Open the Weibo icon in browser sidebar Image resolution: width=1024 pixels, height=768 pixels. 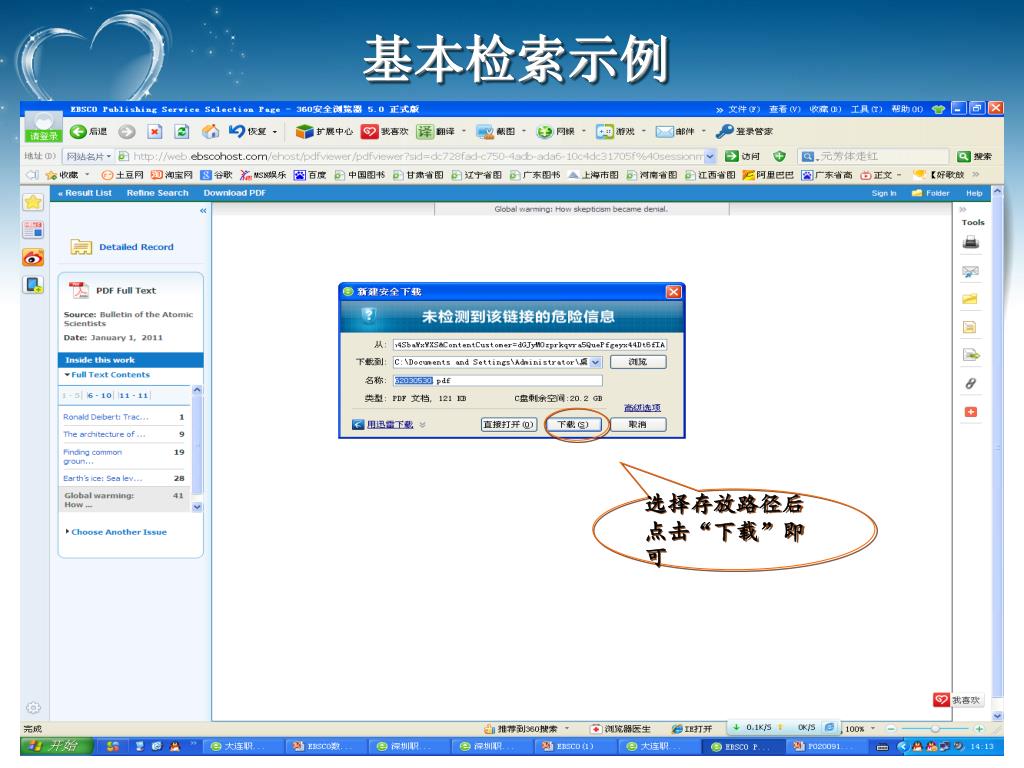[x=33, y=257]
